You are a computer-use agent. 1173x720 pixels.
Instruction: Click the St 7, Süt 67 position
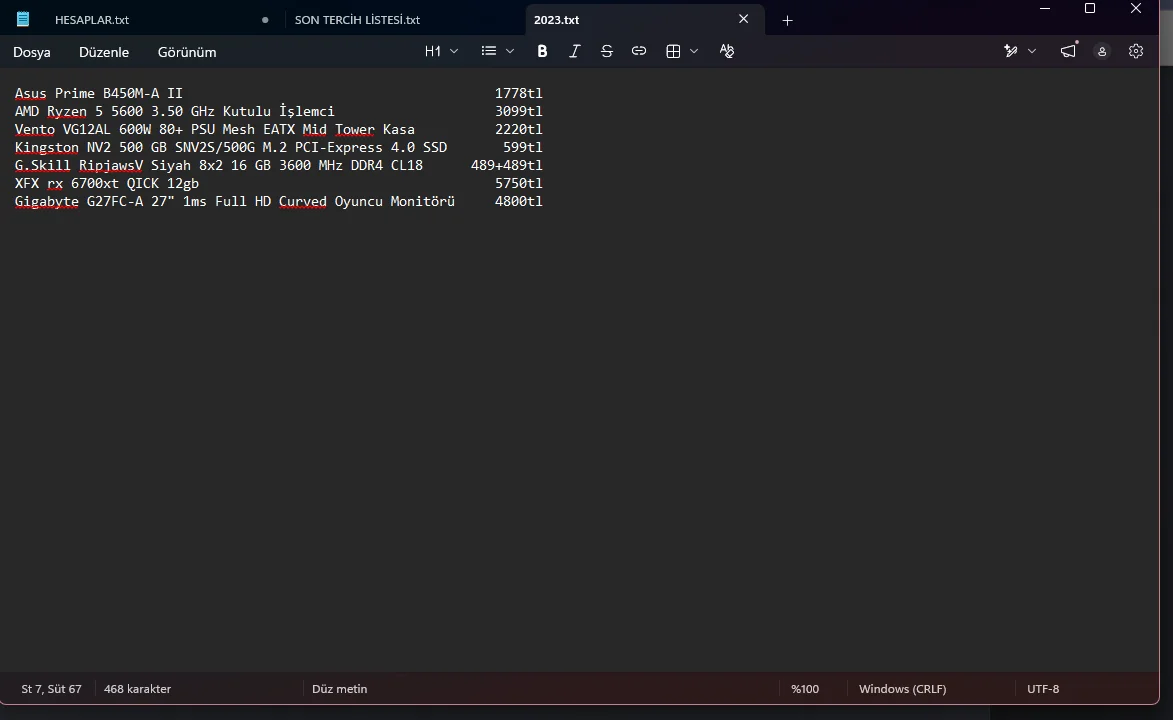pos(51,689)
